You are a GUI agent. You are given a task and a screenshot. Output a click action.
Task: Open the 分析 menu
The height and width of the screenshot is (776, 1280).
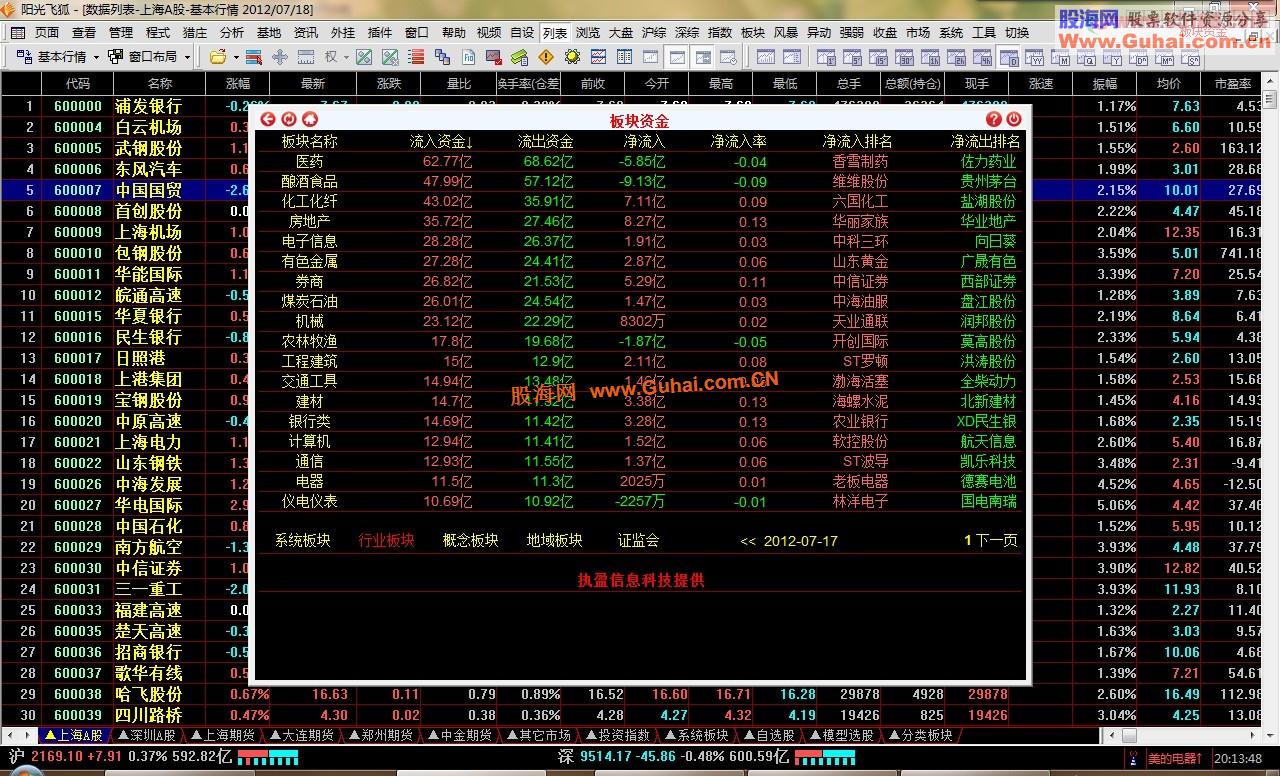(x=232, y=32)
